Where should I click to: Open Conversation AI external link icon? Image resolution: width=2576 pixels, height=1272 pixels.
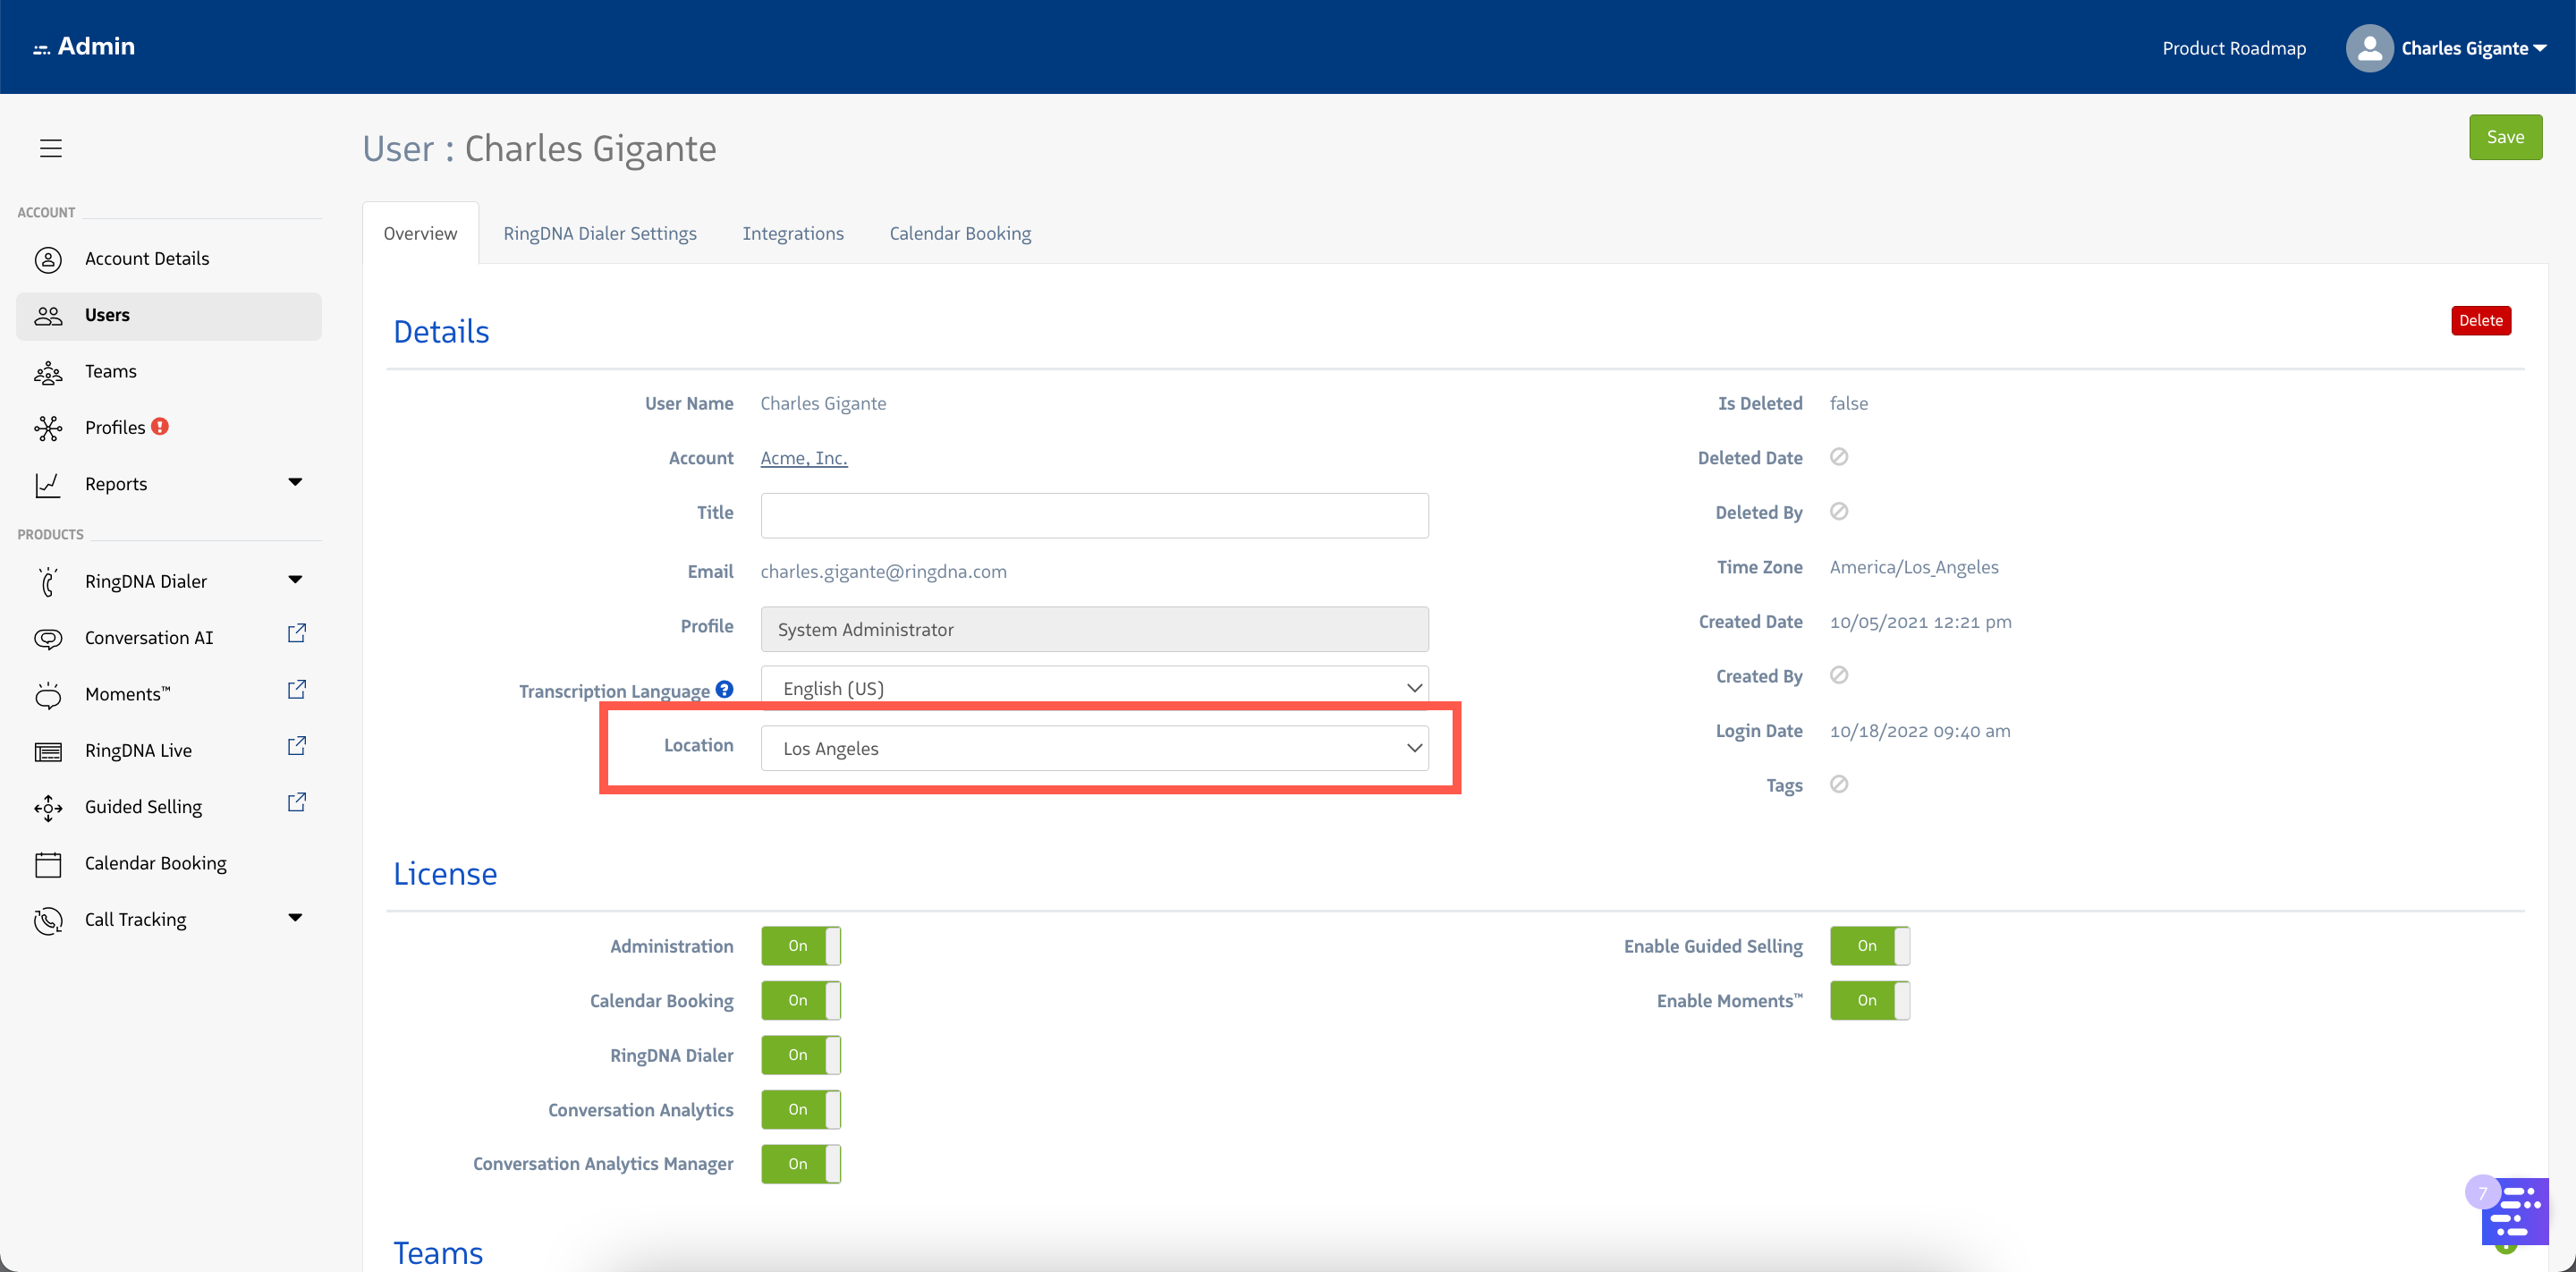[296, 634]
